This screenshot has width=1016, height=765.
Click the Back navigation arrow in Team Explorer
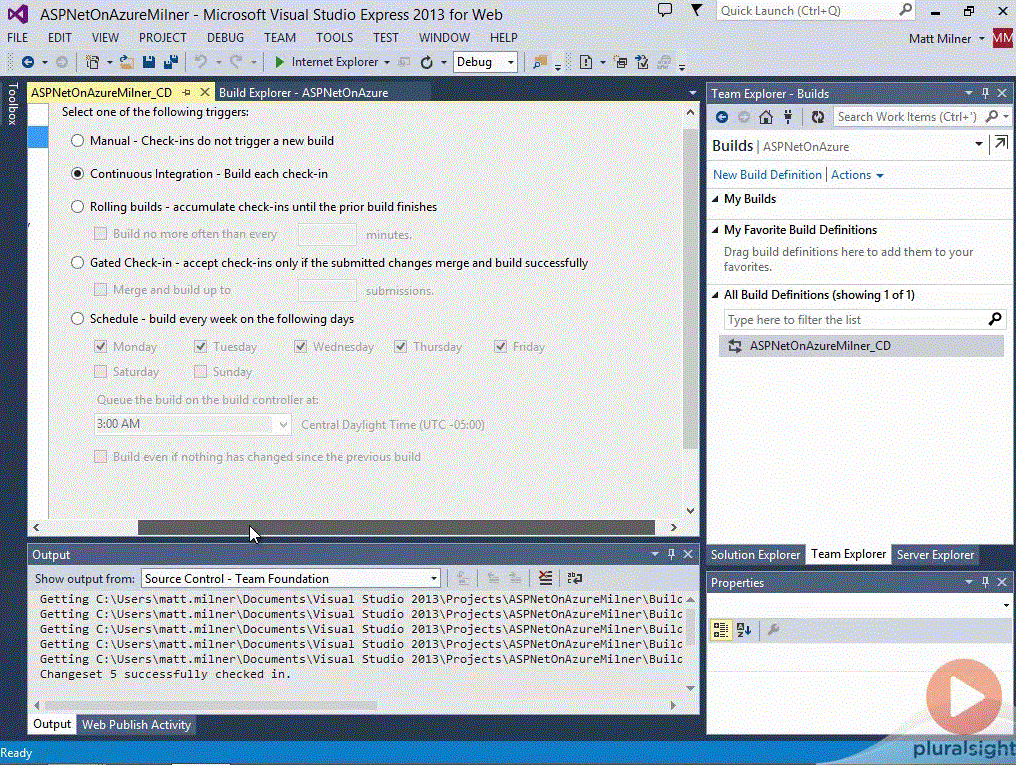pos(721,116)
